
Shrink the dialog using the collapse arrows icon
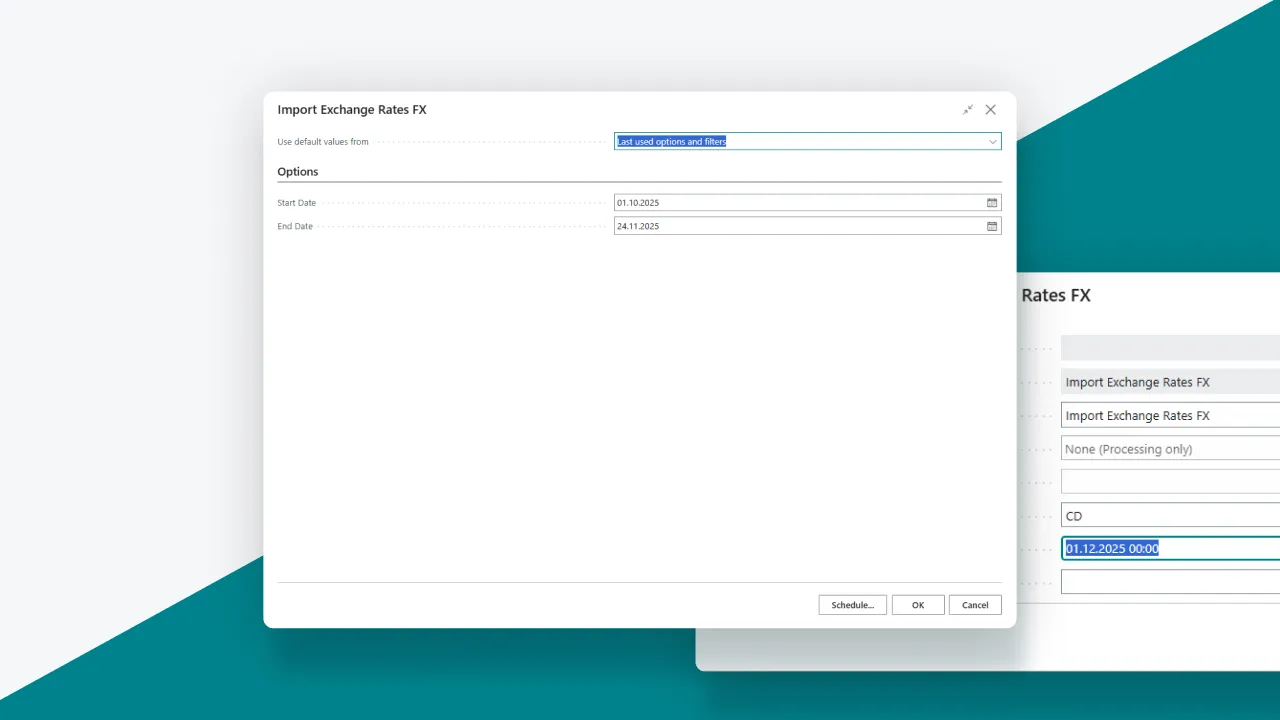coord(968,110)
